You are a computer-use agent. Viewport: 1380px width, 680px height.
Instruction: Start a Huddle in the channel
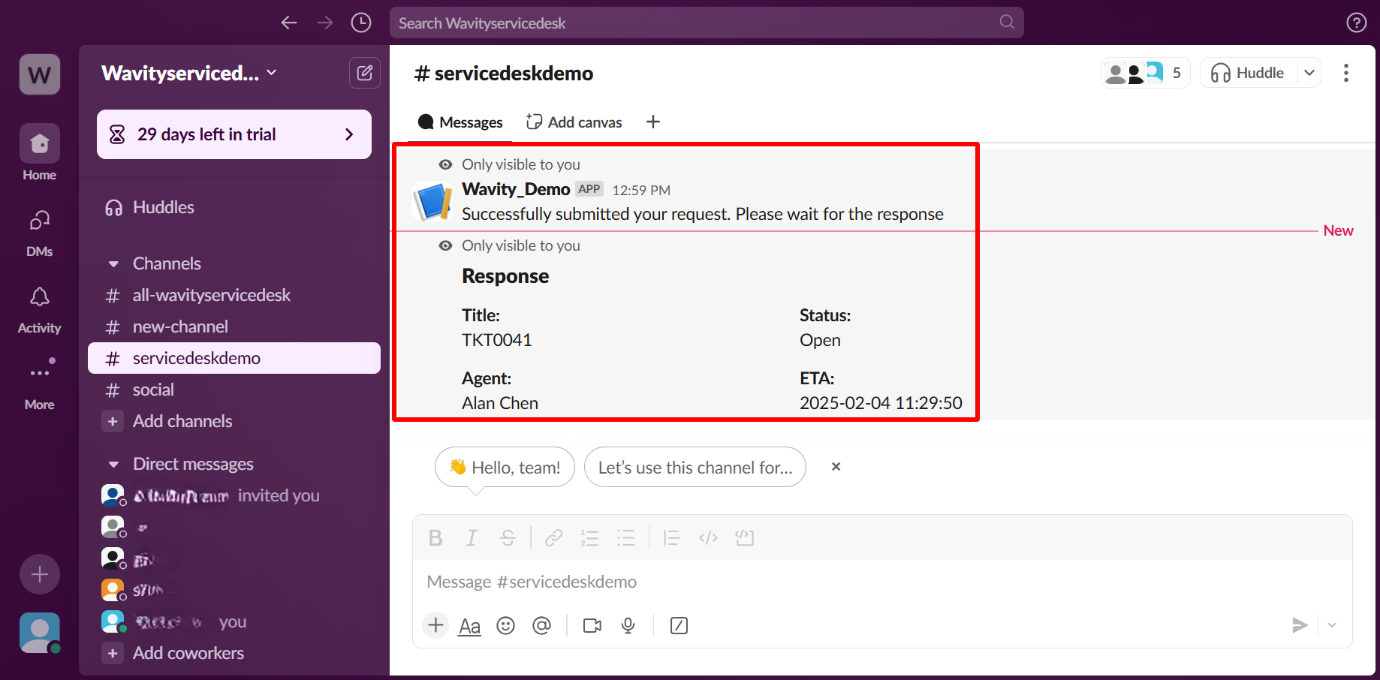1247,72
